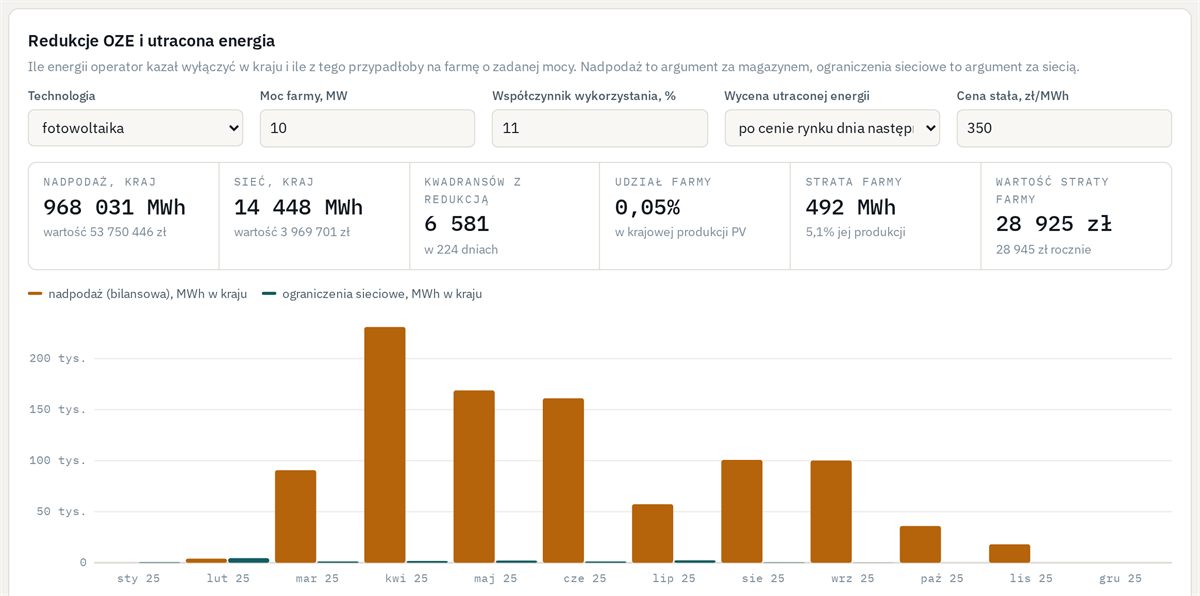This screenshot has width=1200, height=596.
Task: Focus the Współczynnik wykorzystania input with 11
Action: tap(599, 128)
